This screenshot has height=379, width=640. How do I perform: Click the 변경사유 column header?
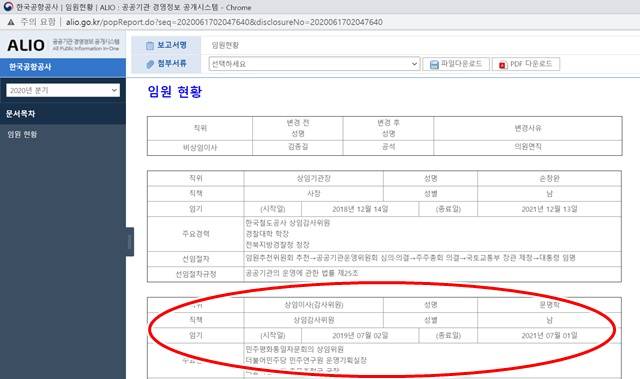528,128
